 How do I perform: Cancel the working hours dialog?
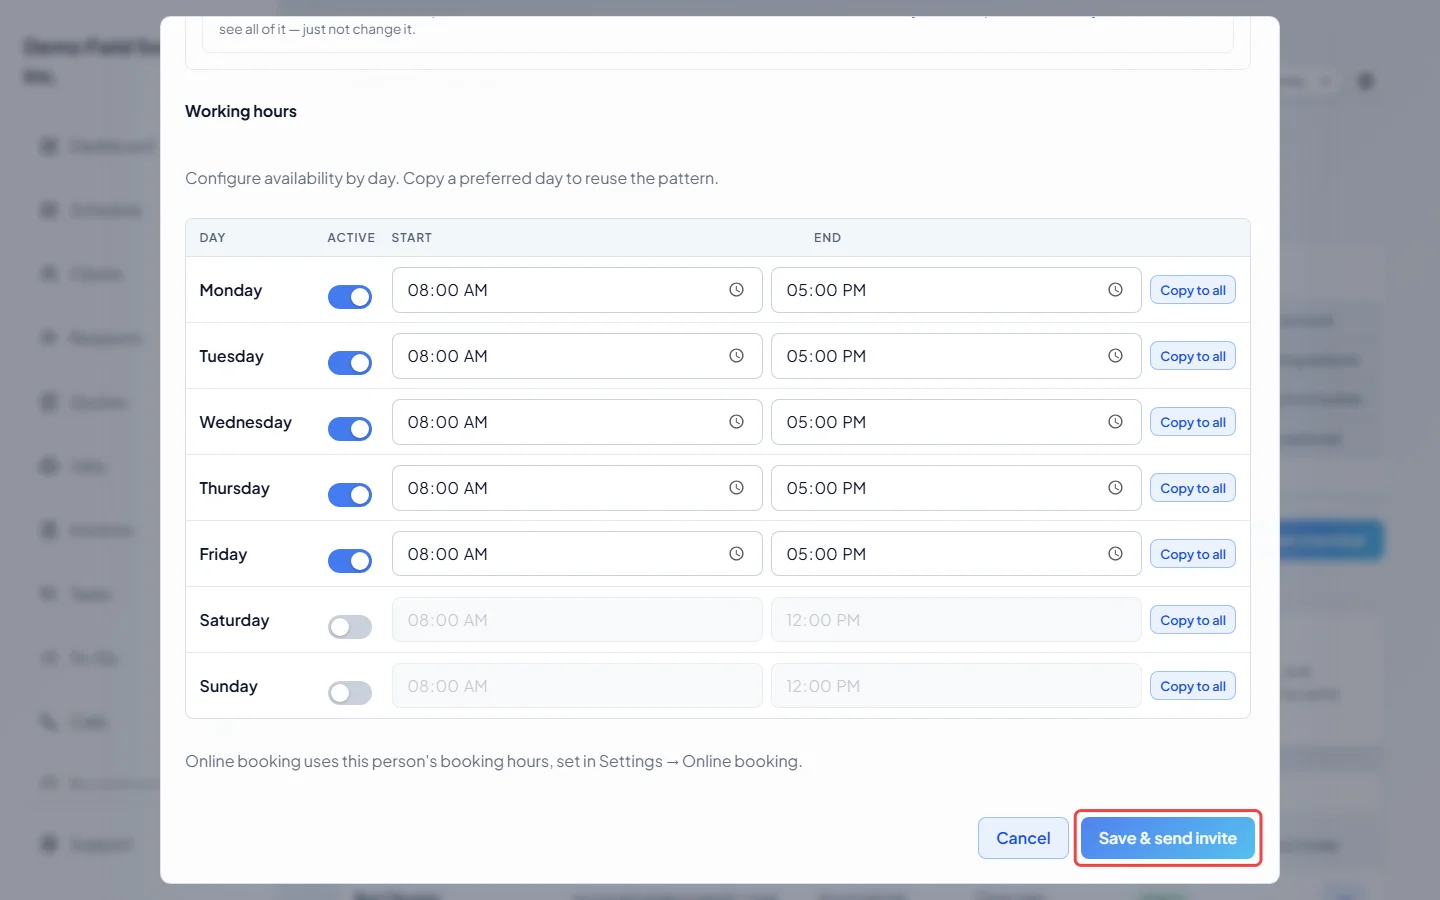tap(1023, 838)
